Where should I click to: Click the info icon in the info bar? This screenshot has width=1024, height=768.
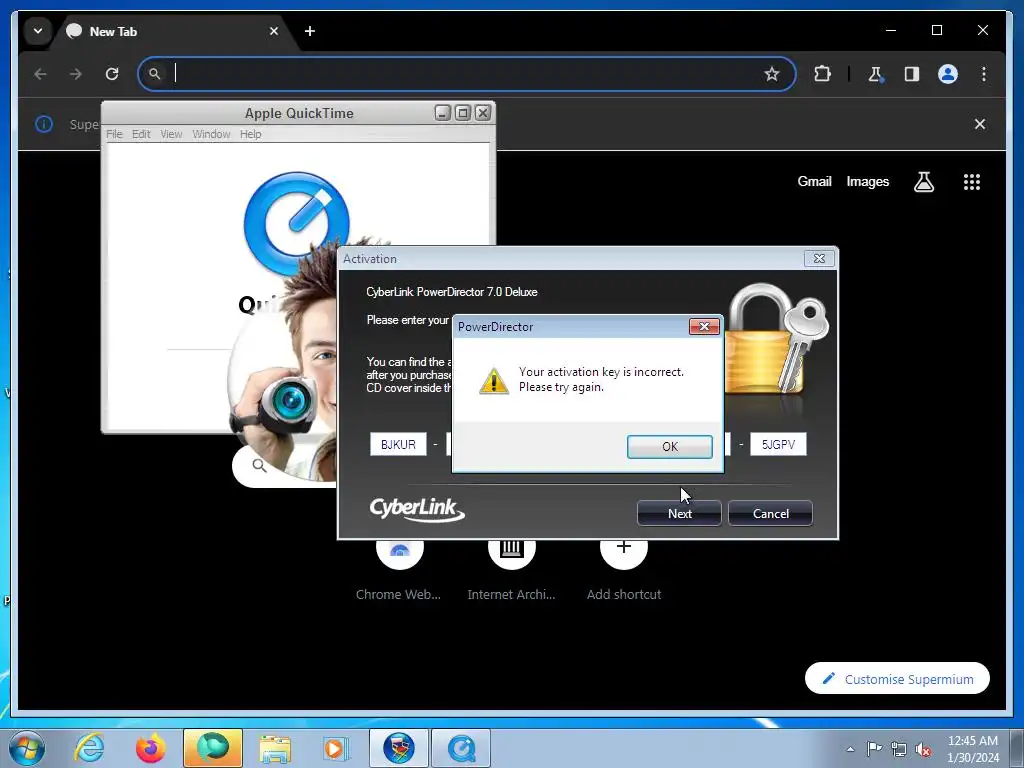[44, 124]
